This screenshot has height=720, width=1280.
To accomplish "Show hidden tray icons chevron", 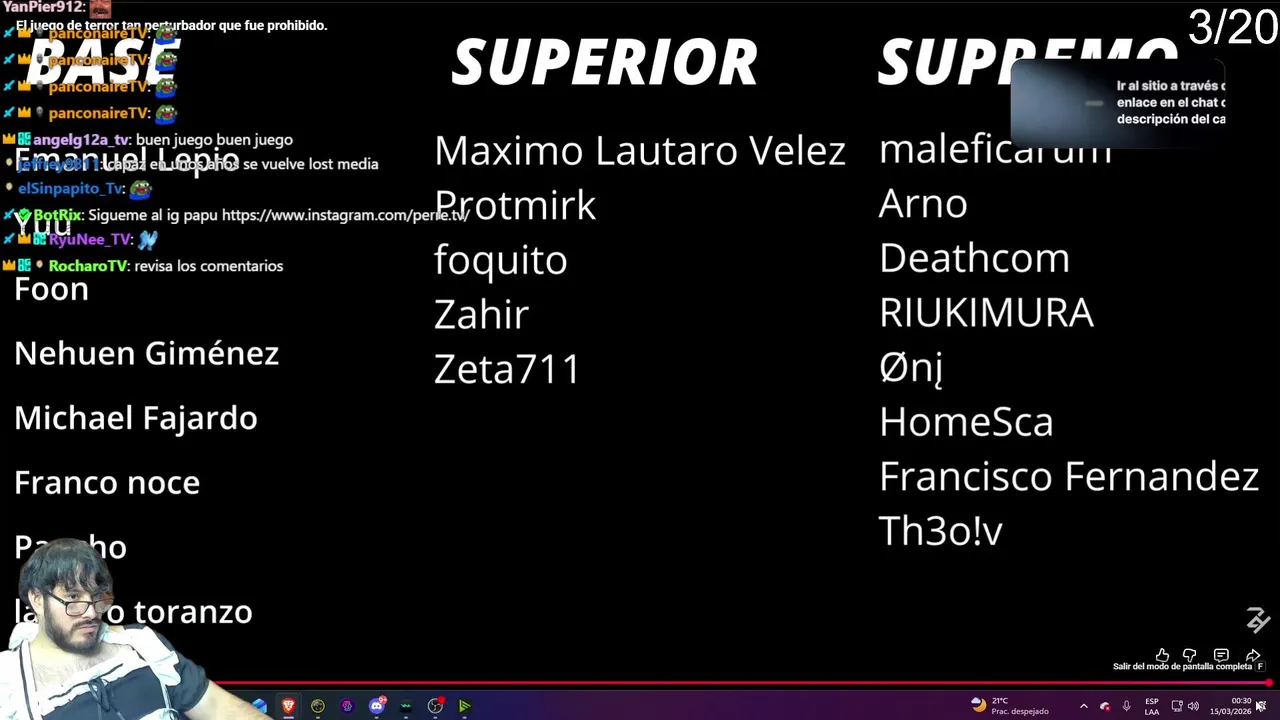I will (1084, 706).
